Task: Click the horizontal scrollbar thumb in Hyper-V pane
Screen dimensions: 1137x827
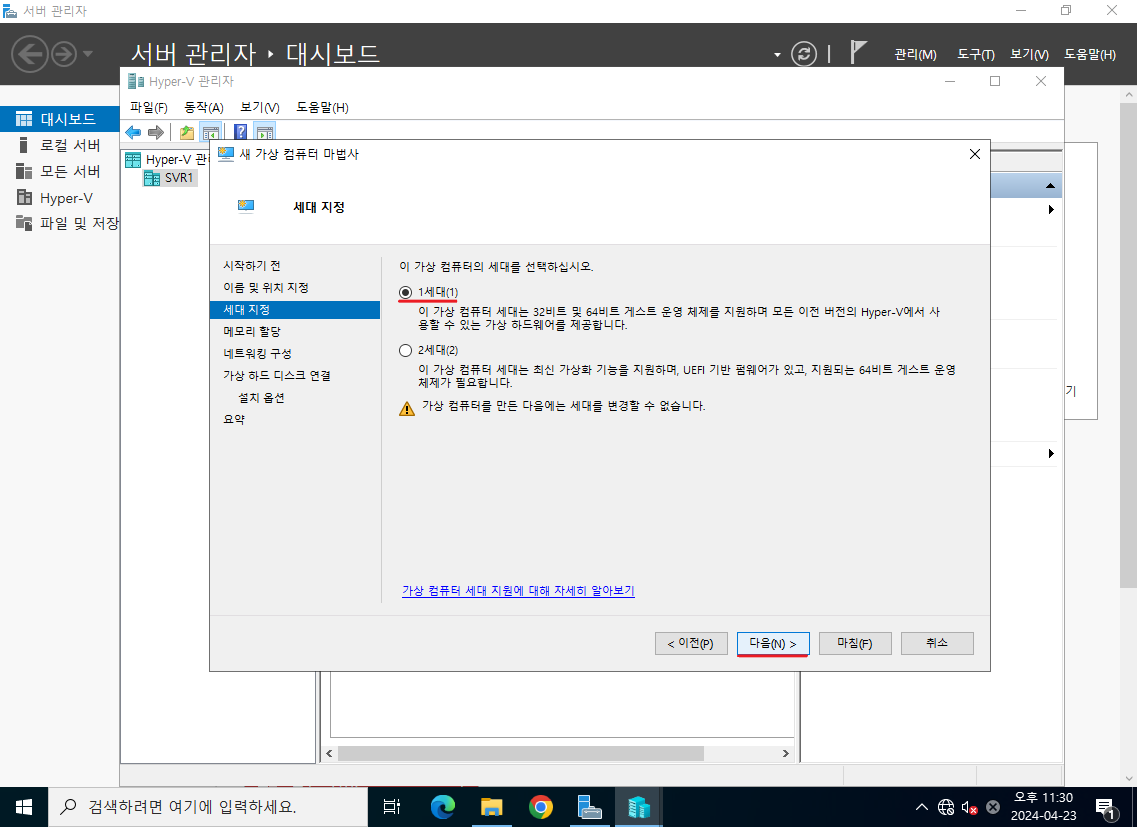Action: [521, 754]
